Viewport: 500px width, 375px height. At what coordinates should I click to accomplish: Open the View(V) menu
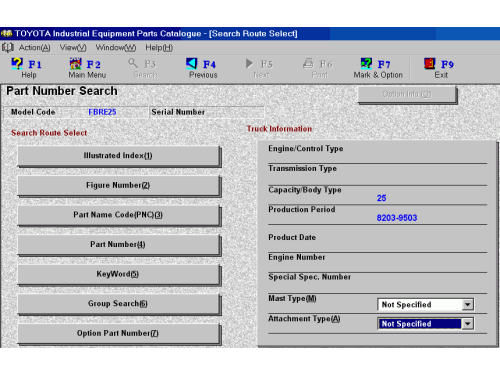(73, 48)
